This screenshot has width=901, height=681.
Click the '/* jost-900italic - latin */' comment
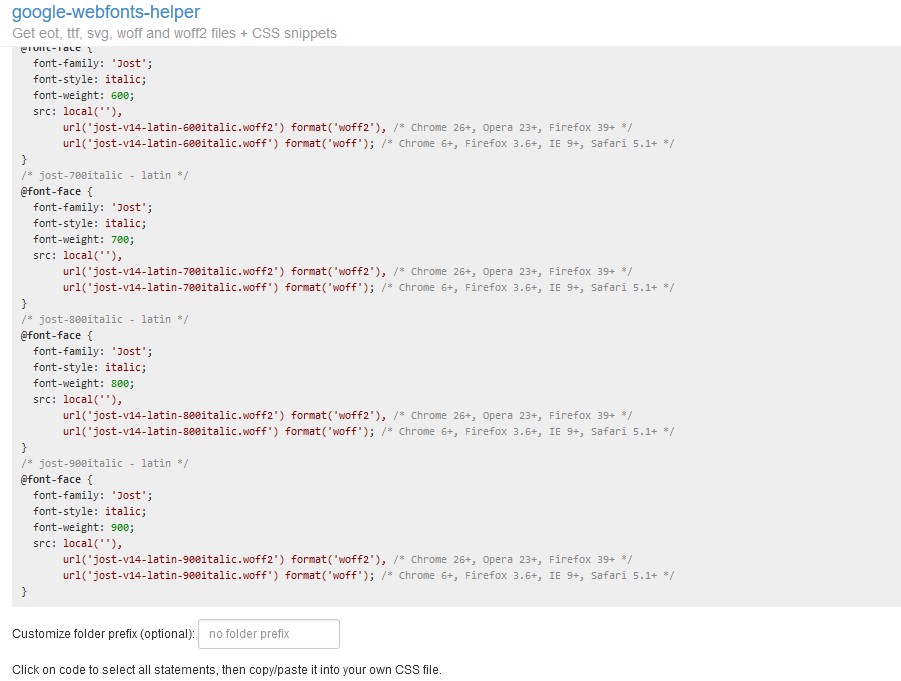click(105, 463)
